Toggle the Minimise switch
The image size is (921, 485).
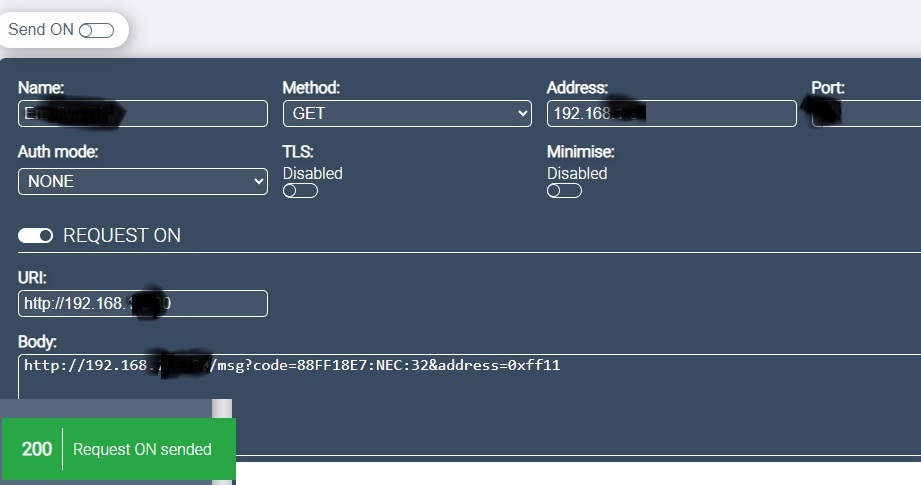[x=564, y=191]
